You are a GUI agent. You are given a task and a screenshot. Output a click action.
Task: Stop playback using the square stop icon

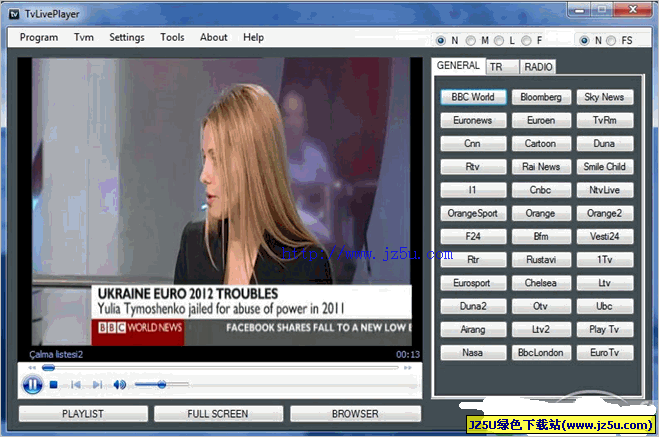pyautogui.click(x=53, y=384)
